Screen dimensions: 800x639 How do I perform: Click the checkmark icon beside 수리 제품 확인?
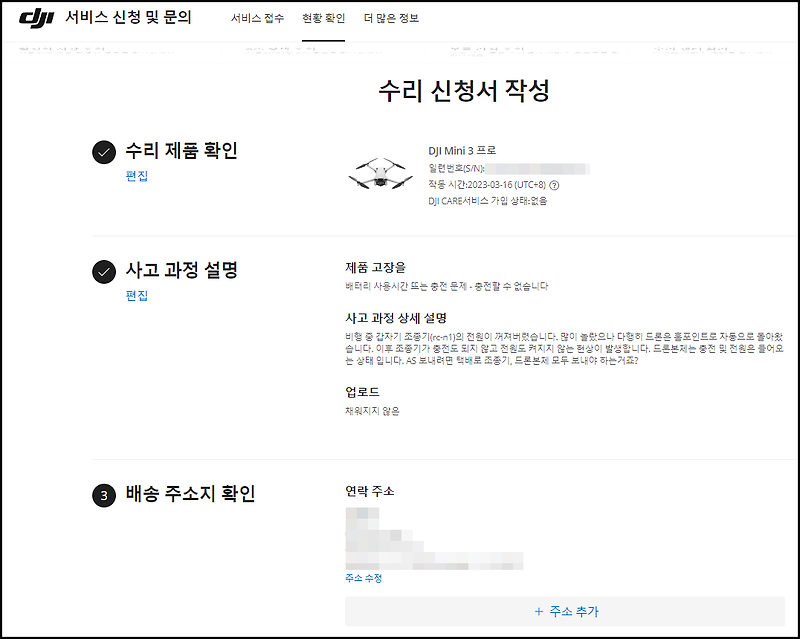(x=104, y=152)
